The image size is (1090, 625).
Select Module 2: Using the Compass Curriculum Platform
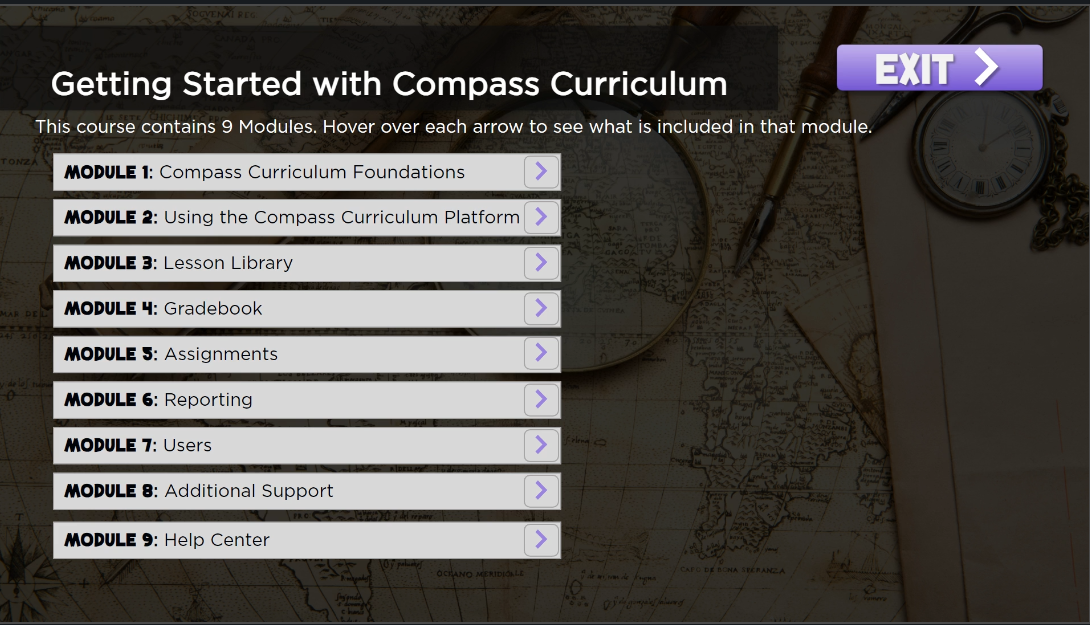pyautogui.click(x=291, y=217)
